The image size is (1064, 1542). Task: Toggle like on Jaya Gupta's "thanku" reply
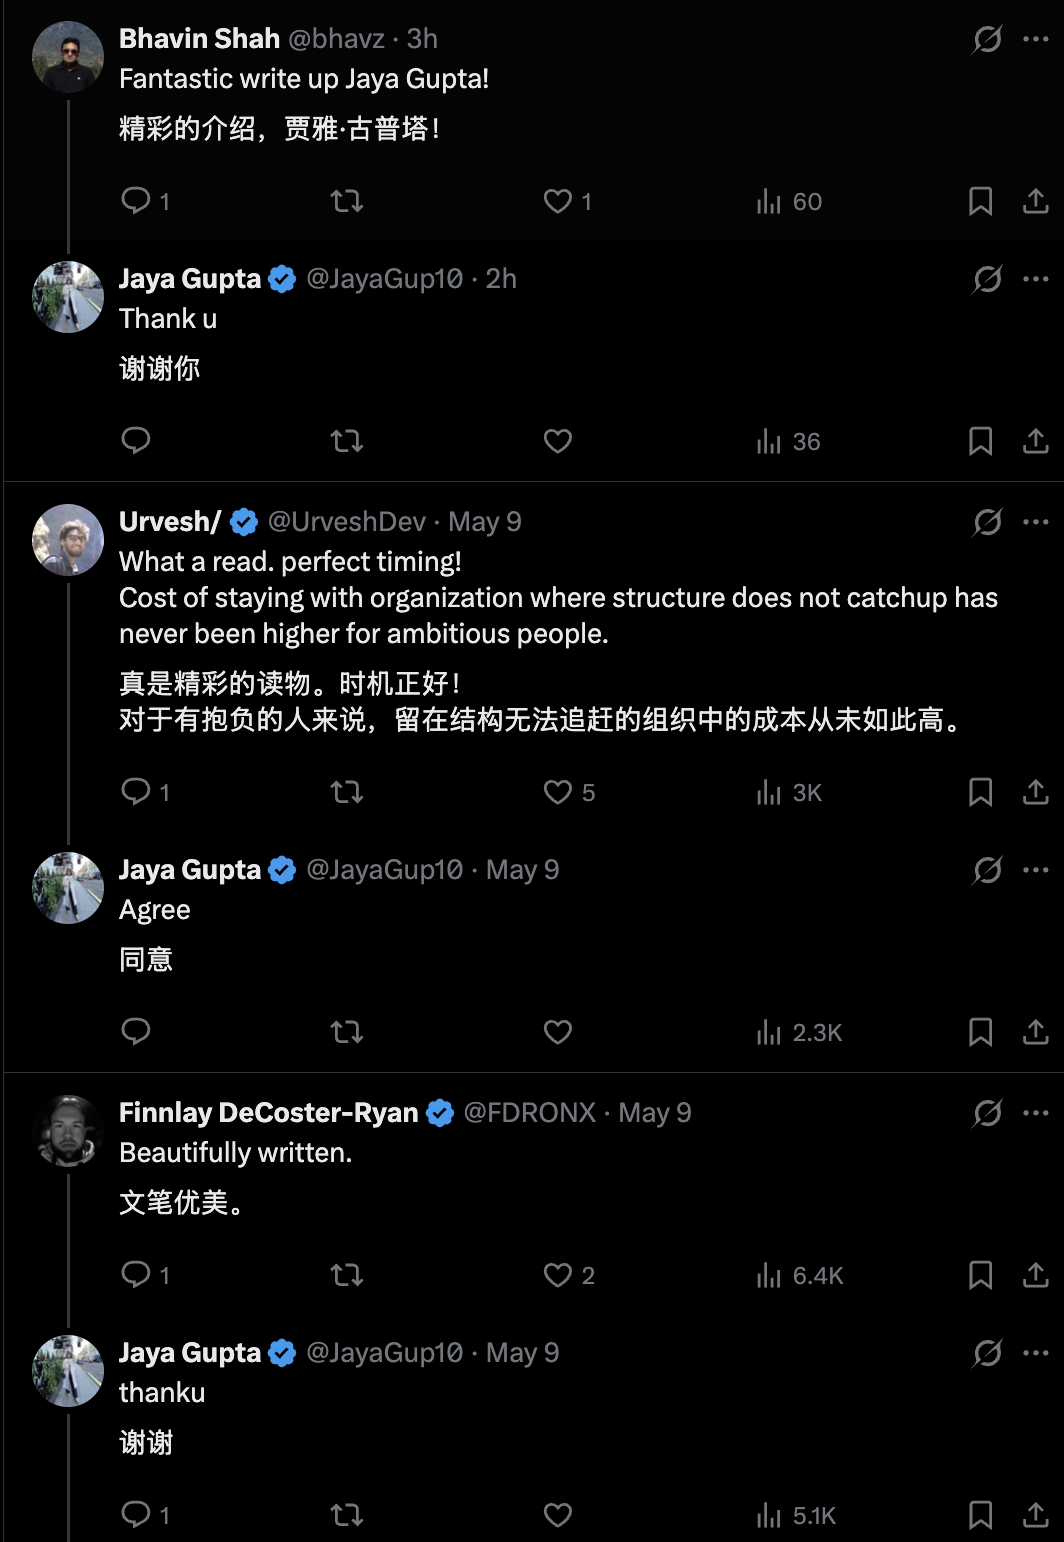pos(557,1515)
